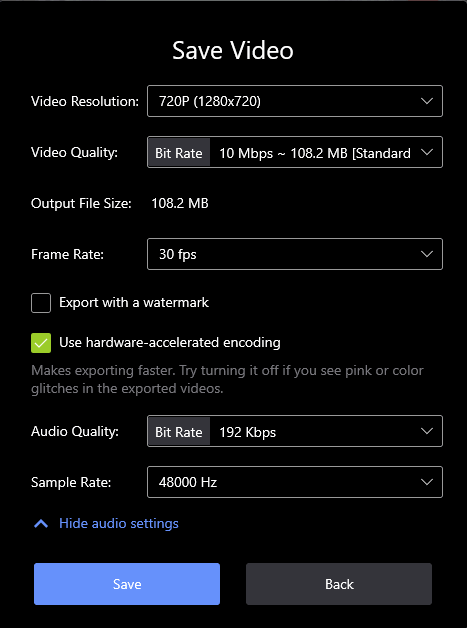This screenshot has height=628, width=467.
Task: Uncheck the hardware-accelerated encoding checkbox
Action: coord(41,343)
